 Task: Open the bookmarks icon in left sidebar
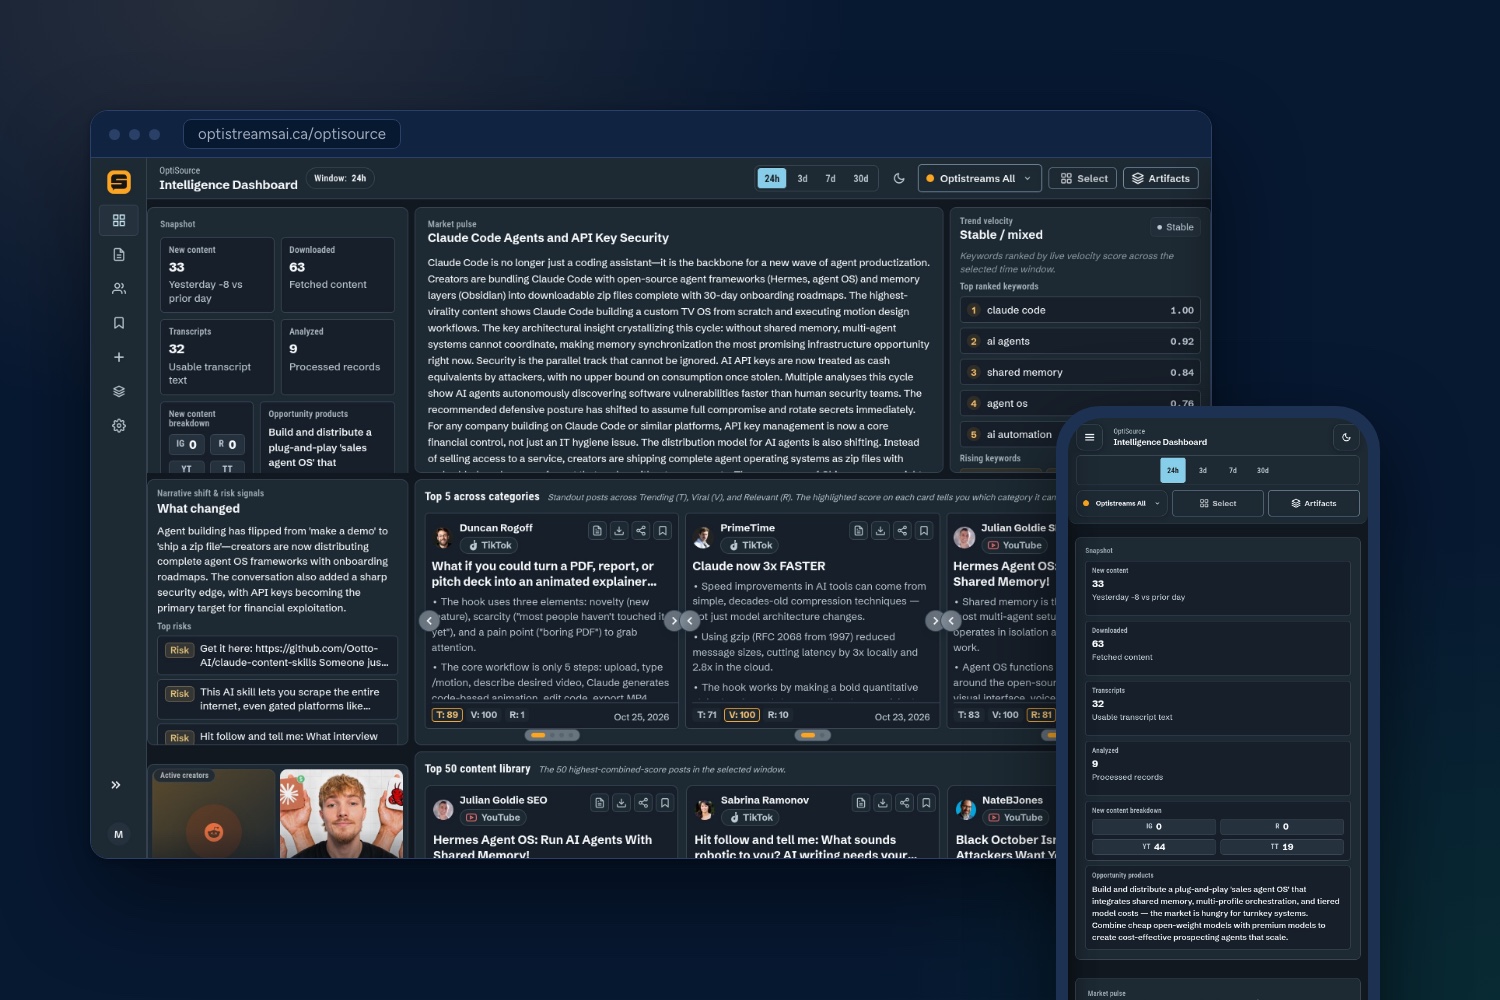pyautogui.click(x=119, y=323)
